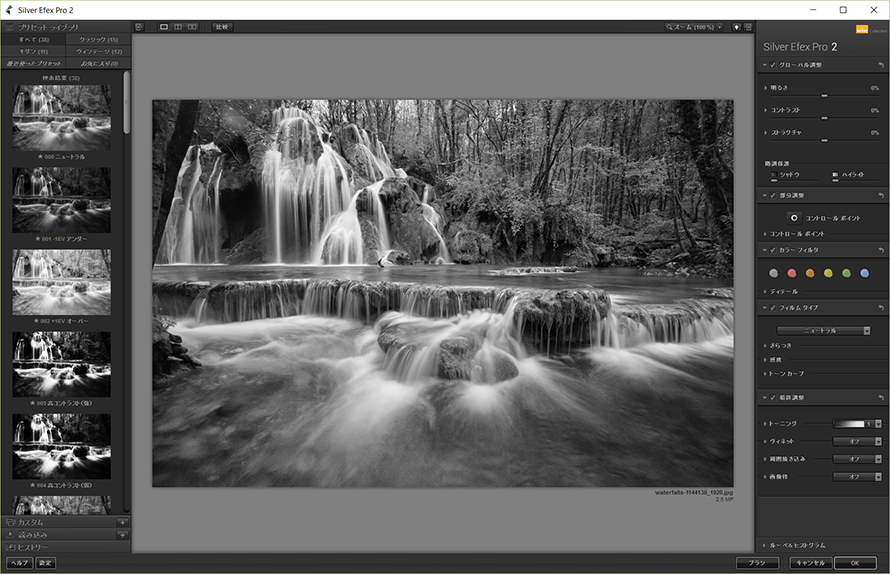
Task: Expand the トーンカーブ section
Action: tap(765, 374)
